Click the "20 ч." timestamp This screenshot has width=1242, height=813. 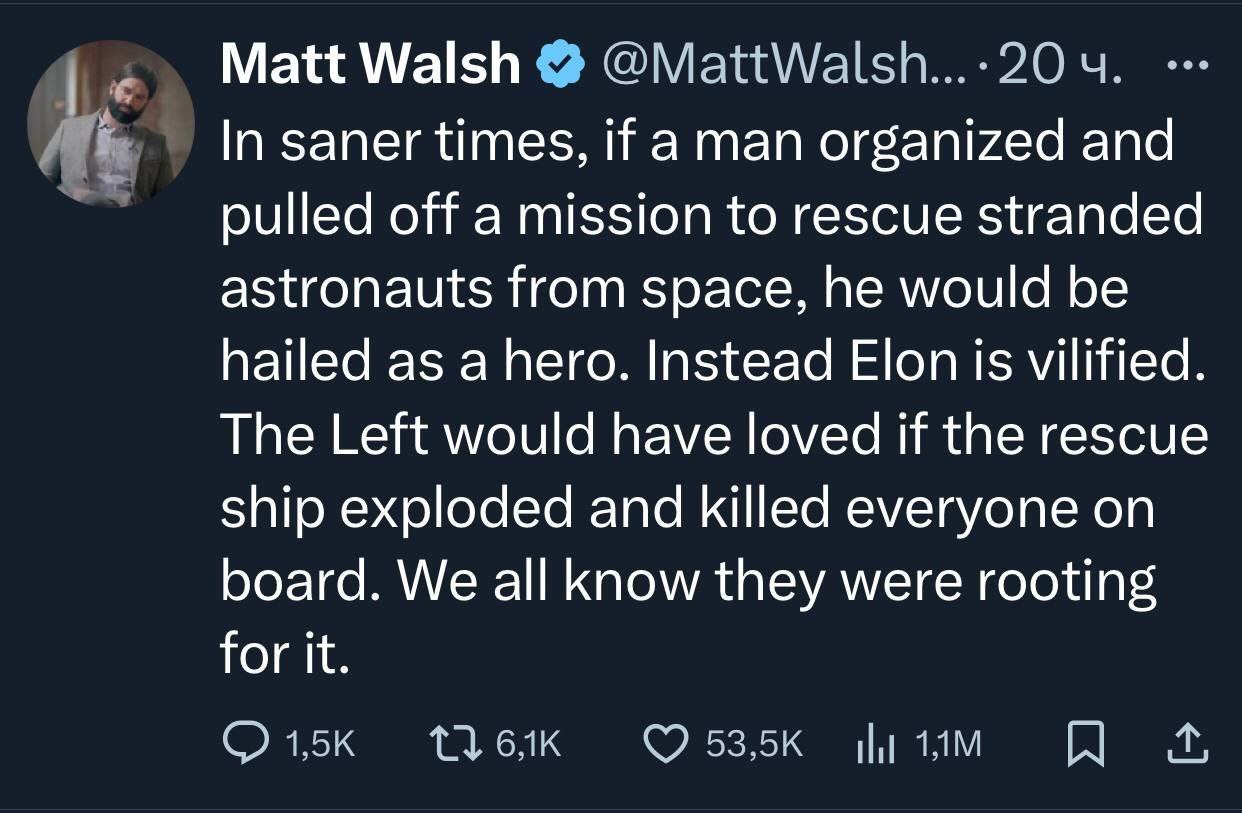tap(1060, 67)
